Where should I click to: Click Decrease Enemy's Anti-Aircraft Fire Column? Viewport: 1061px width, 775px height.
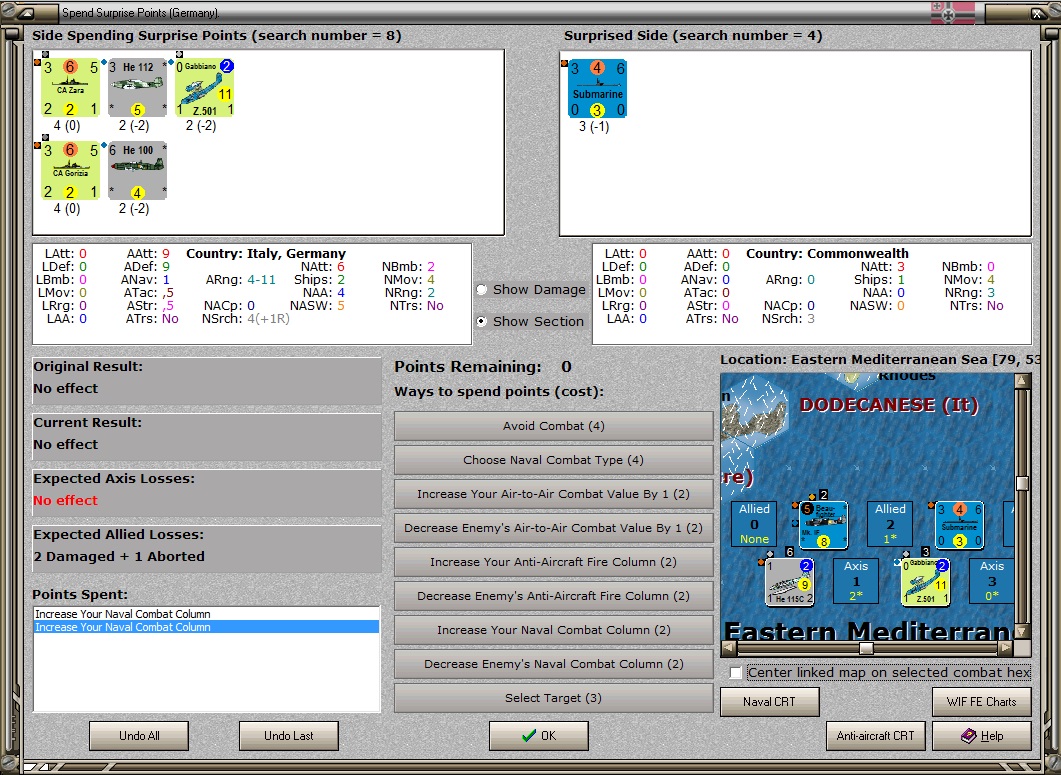[554, 596]
